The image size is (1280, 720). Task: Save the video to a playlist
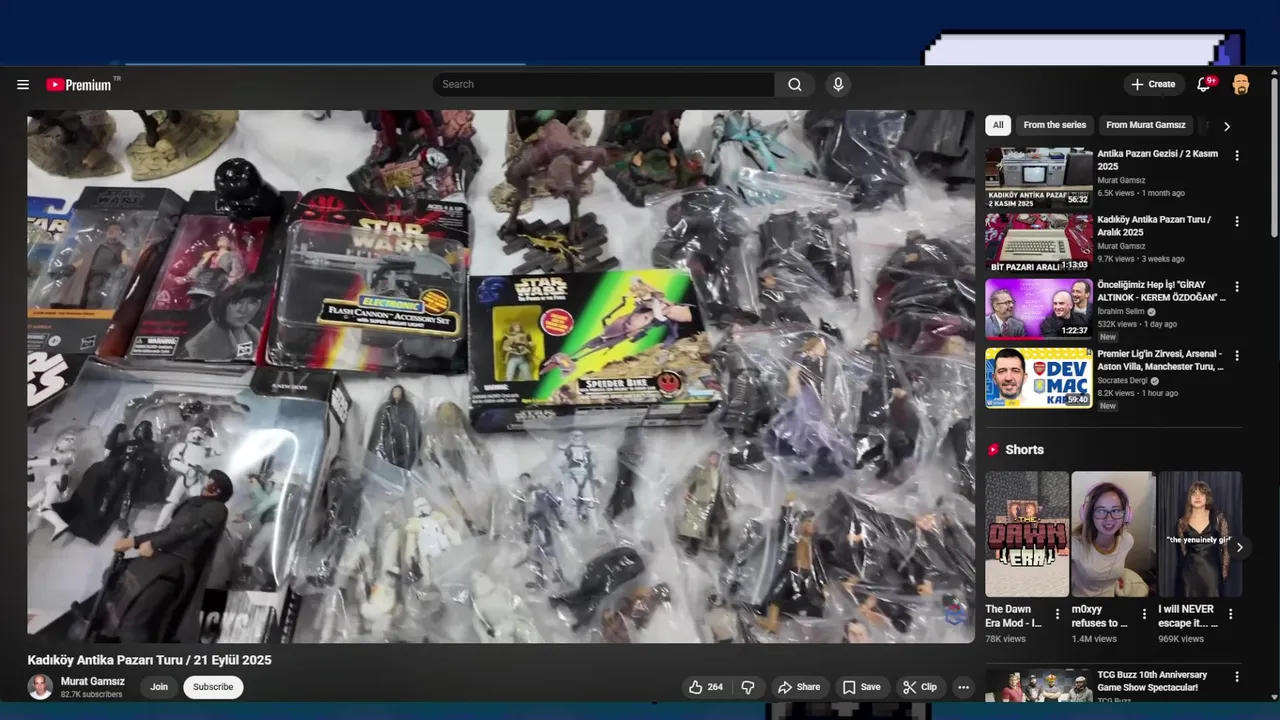861,687
